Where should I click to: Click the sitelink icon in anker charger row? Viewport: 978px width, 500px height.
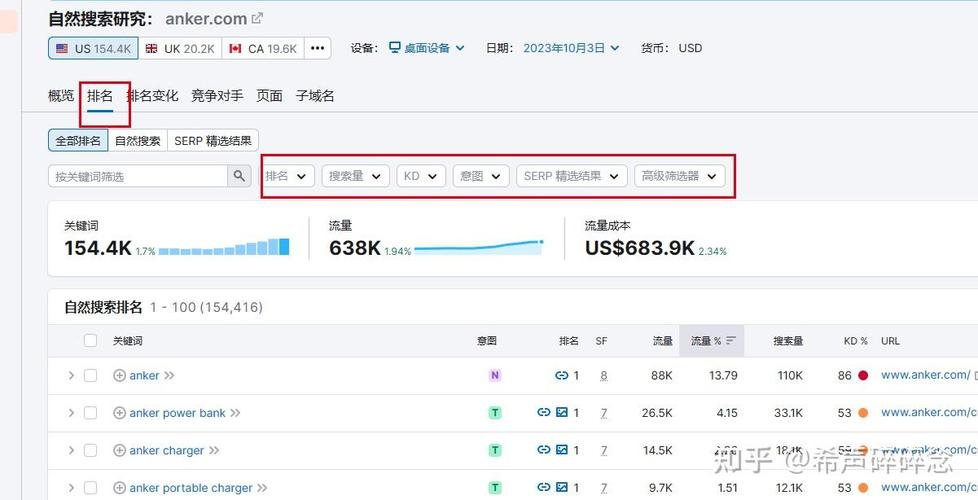pos(544,450)
